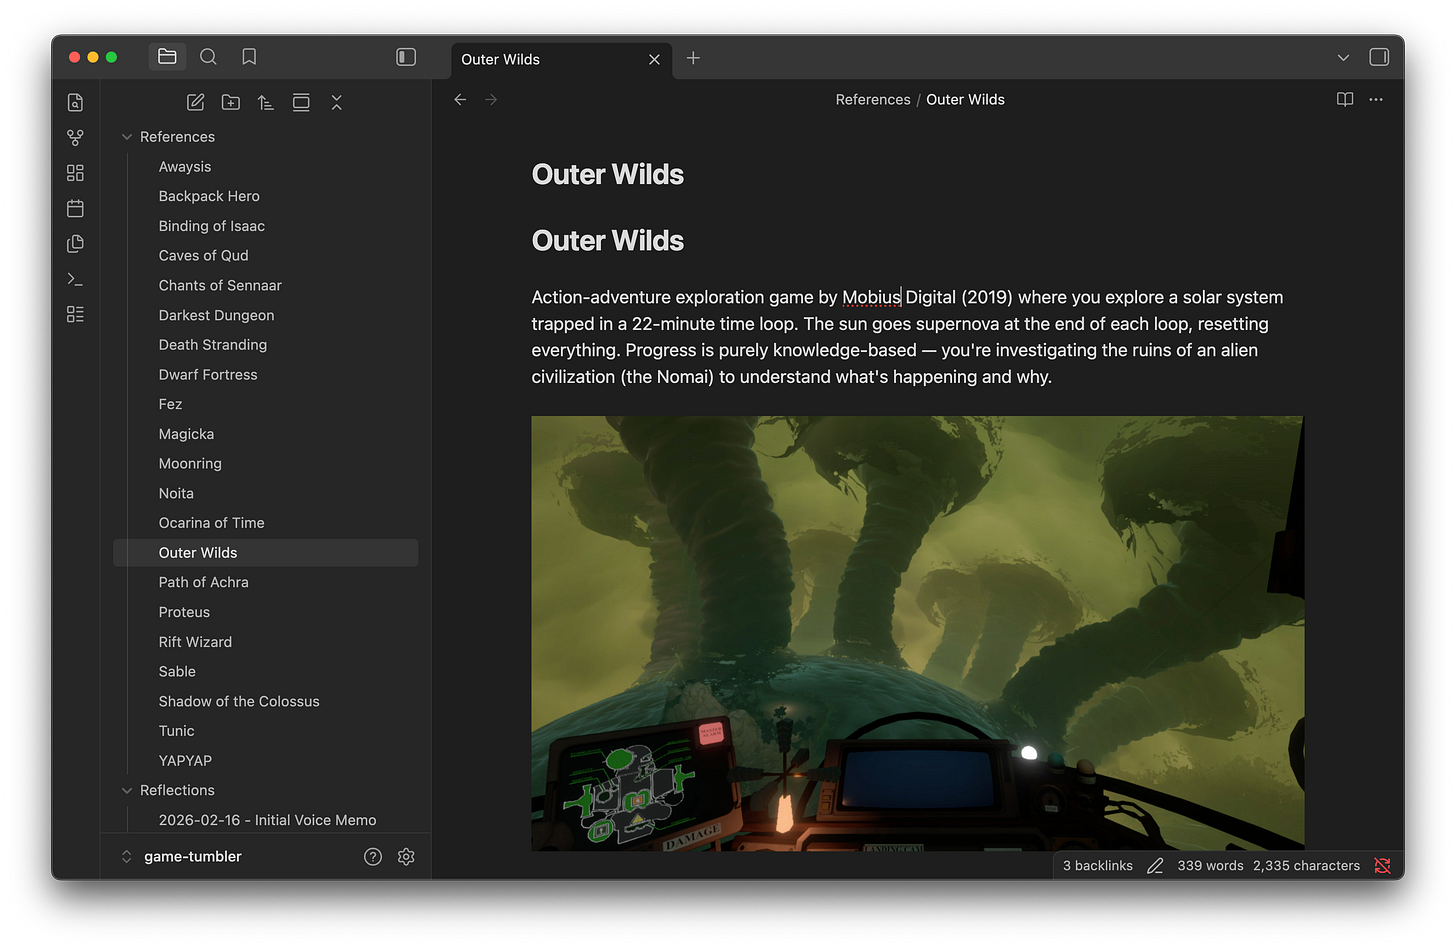Toggle the left sidebar
1456x948 pixels.
[406, 57]
